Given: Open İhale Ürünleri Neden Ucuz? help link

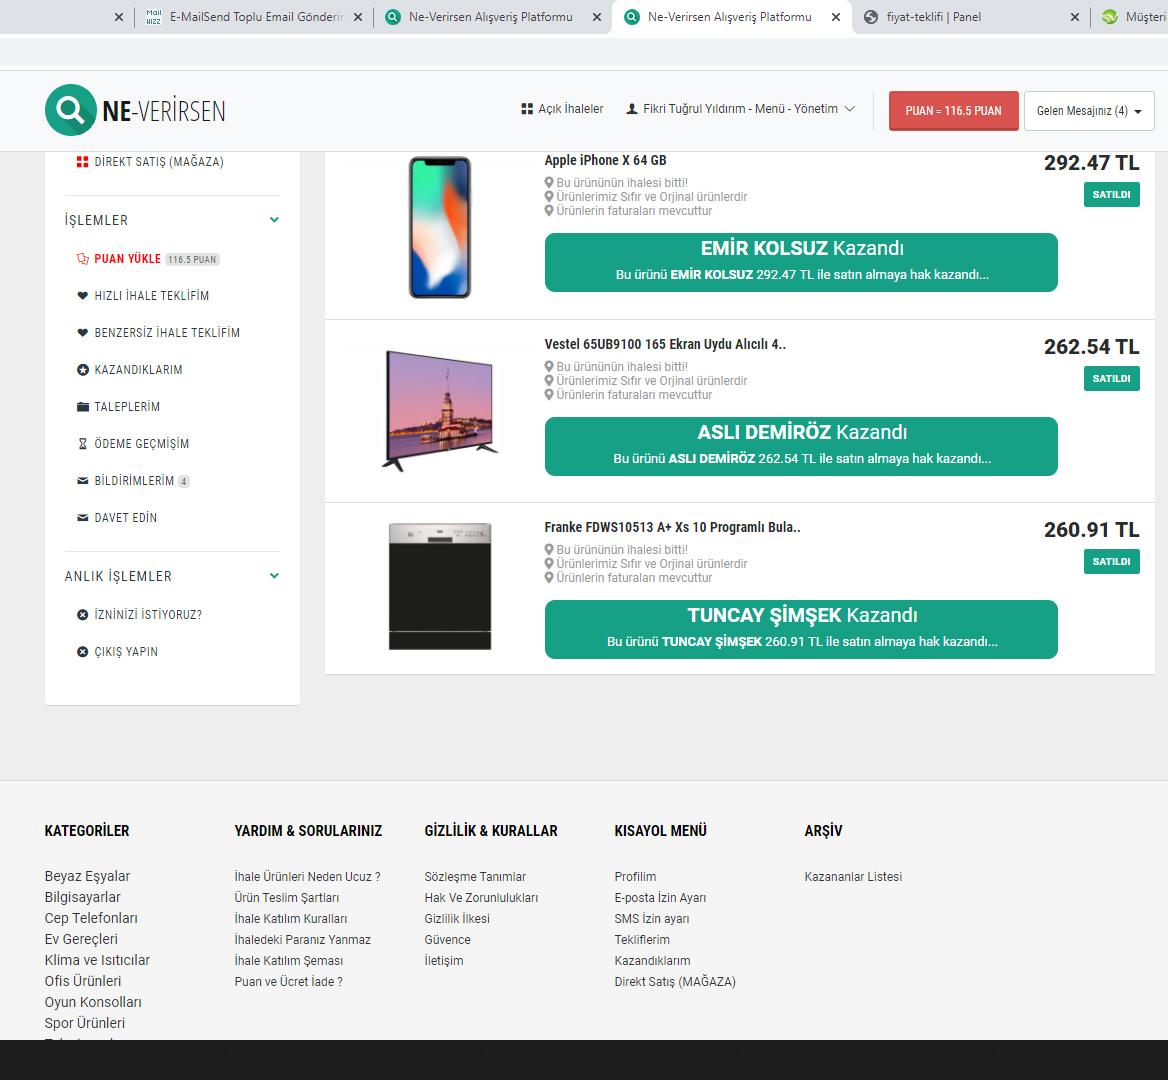Looking at the screenshot, I should [307, 877].
